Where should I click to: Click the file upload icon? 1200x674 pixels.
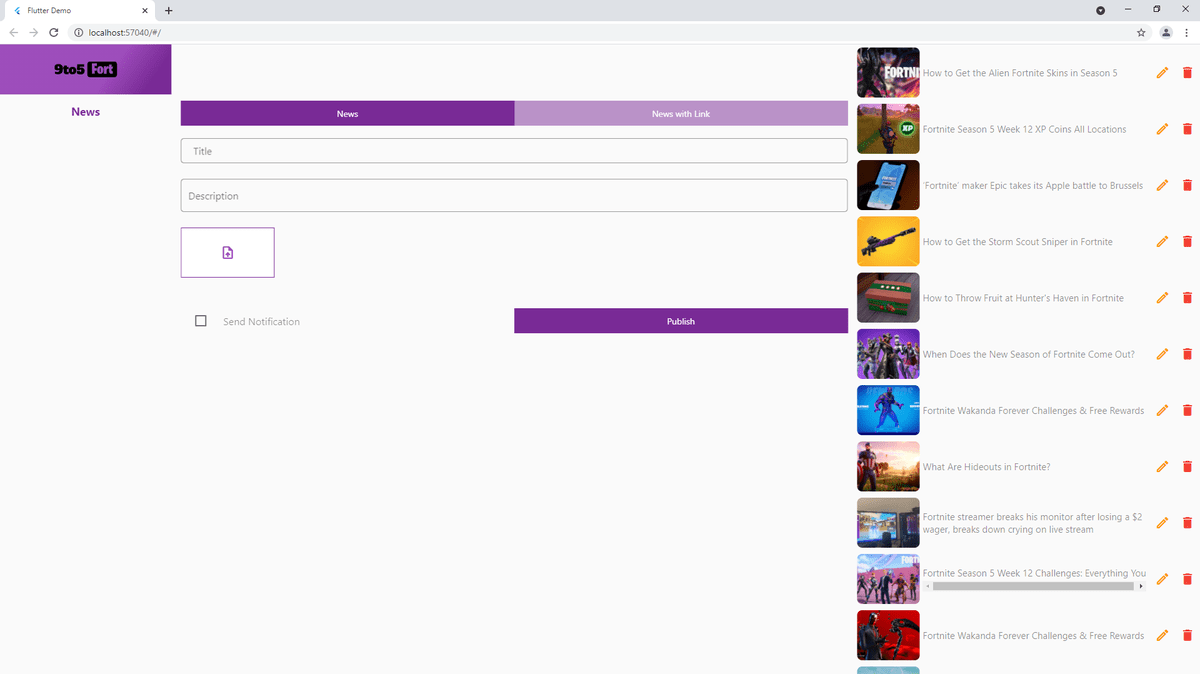pyautogui.click(x=227, y=252)
